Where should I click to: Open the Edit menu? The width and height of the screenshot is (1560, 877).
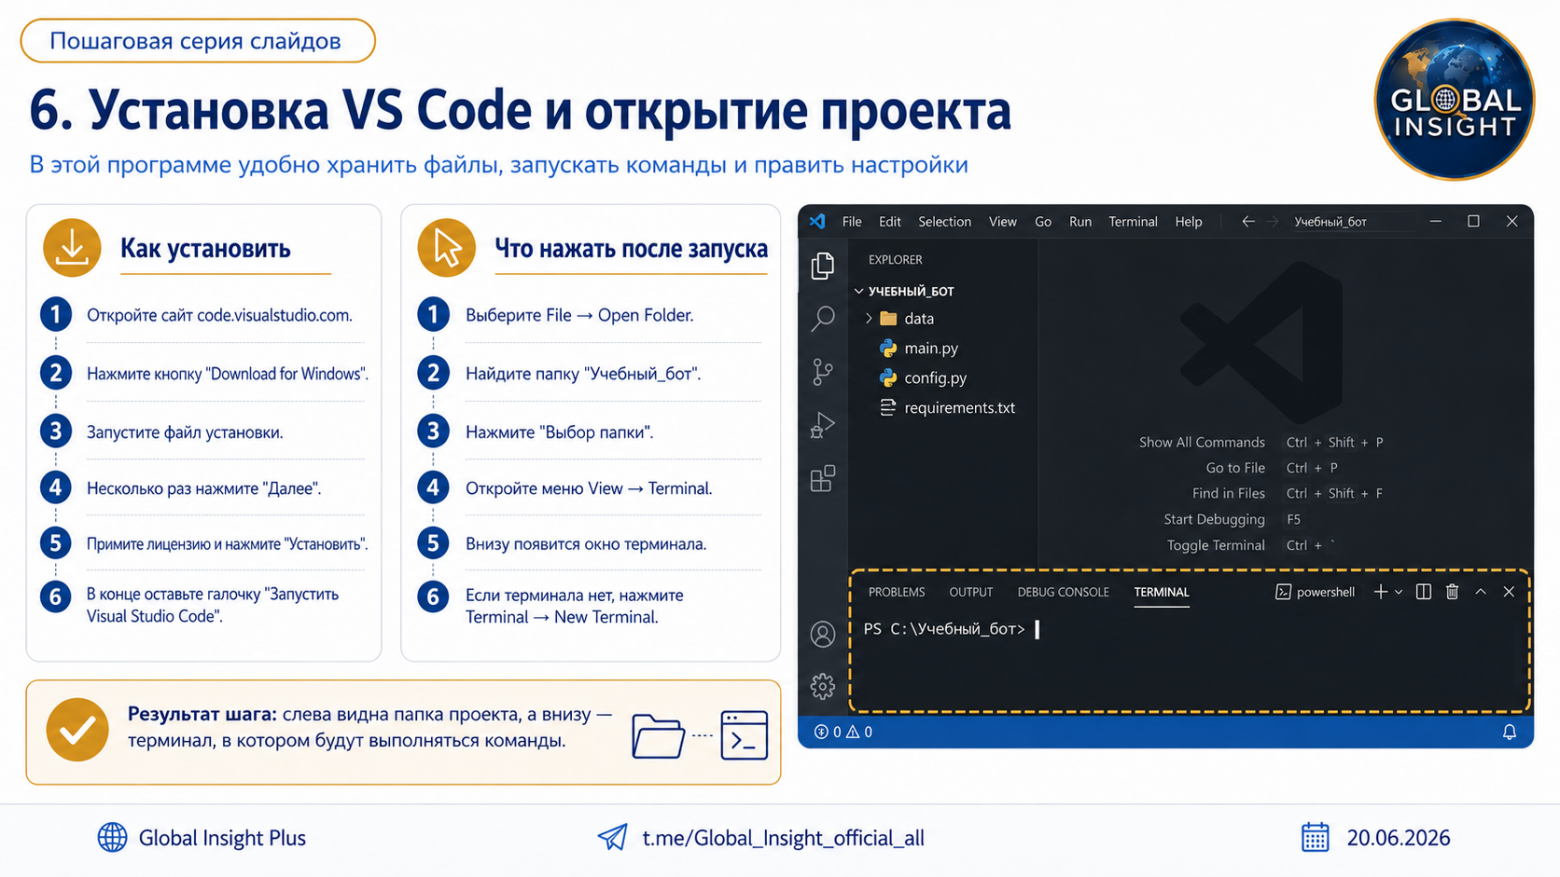(890, 221)
